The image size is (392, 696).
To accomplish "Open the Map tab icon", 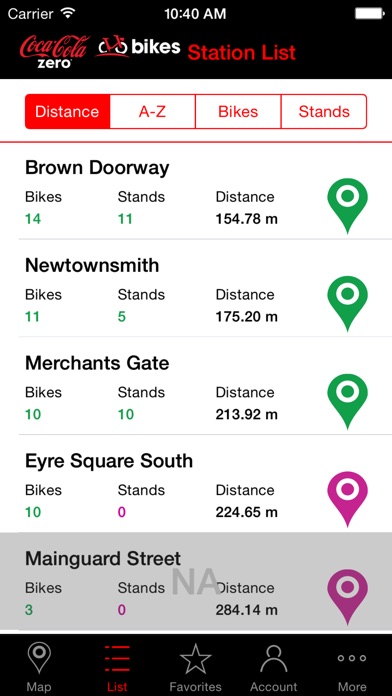I will (x=39, y=659).
